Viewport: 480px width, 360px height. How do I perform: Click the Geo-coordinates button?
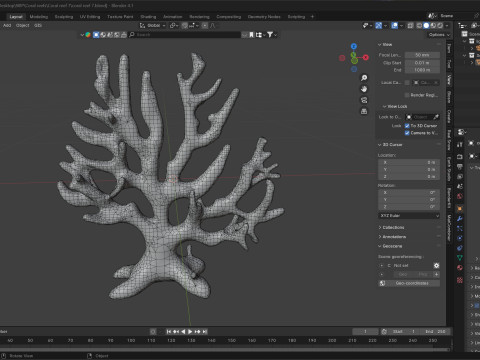click(409, 283)
